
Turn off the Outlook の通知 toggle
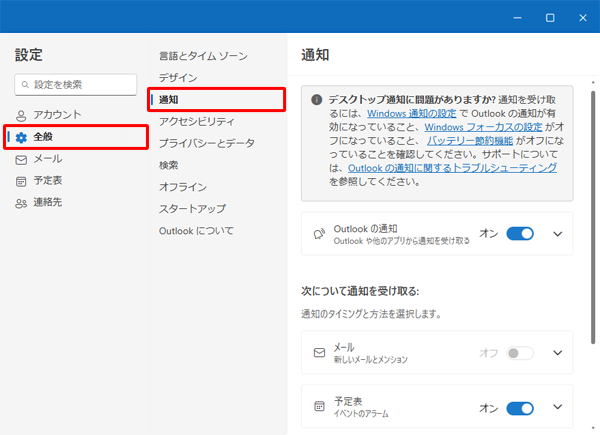pos(520,233)
